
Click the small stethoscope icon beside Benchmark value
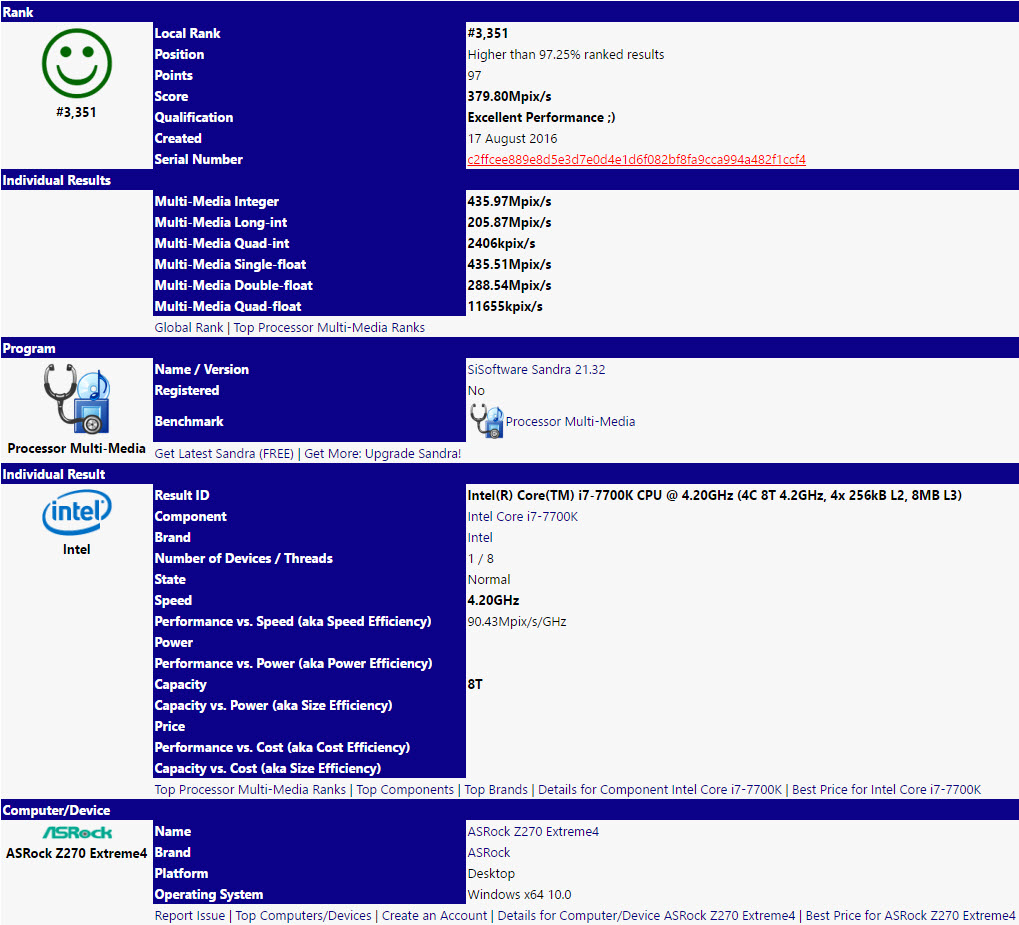point(485,421)
